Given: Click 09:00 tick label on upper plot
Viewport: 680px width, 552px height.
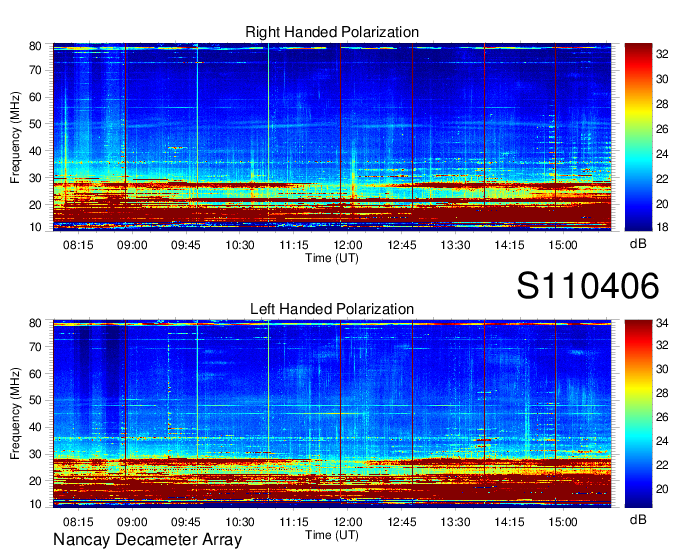Looking at the screenshot, I should tap(132, 245).
